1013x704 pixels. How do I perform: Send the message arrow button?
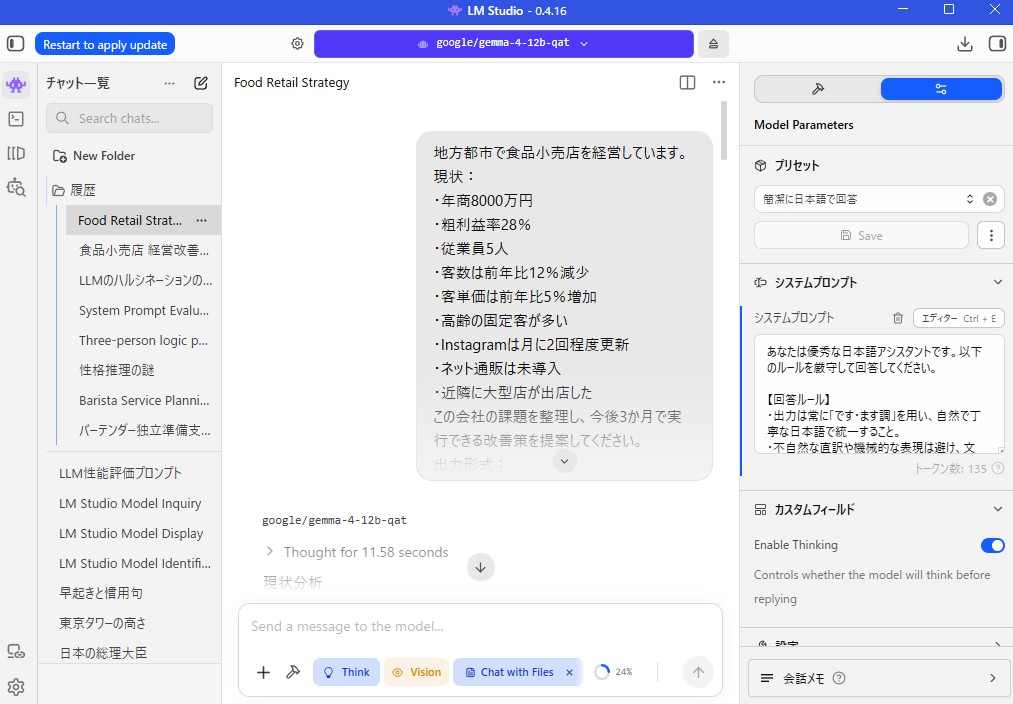tap(698, 672)
